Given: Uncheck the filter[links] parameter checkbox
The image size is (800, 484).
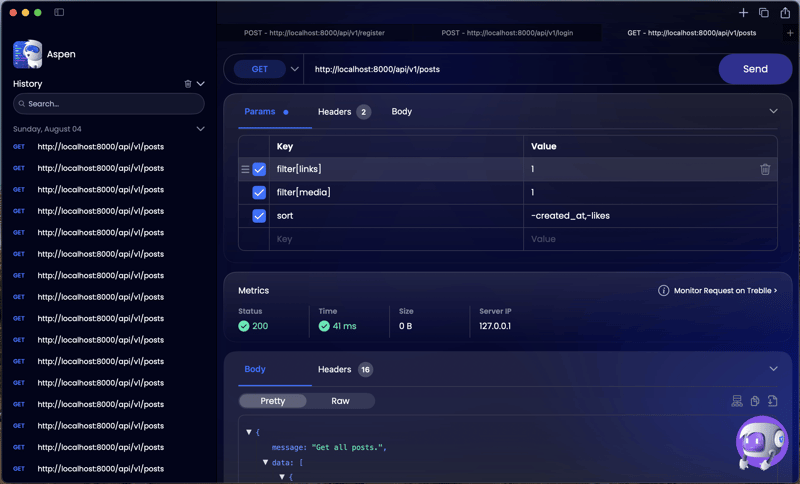Looking at the screenshot, I should tap(259, 169).
